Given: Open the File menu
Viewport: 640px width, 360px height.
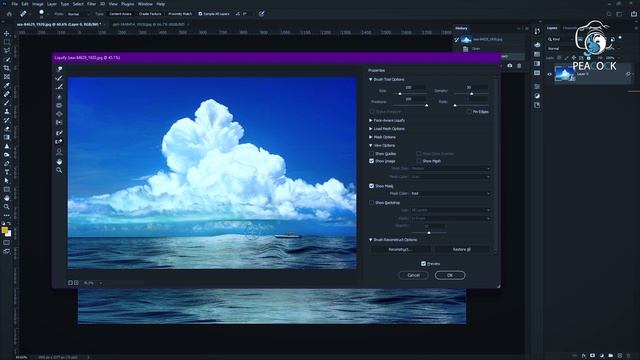Looking at the screenshot, I should [14, 4].
